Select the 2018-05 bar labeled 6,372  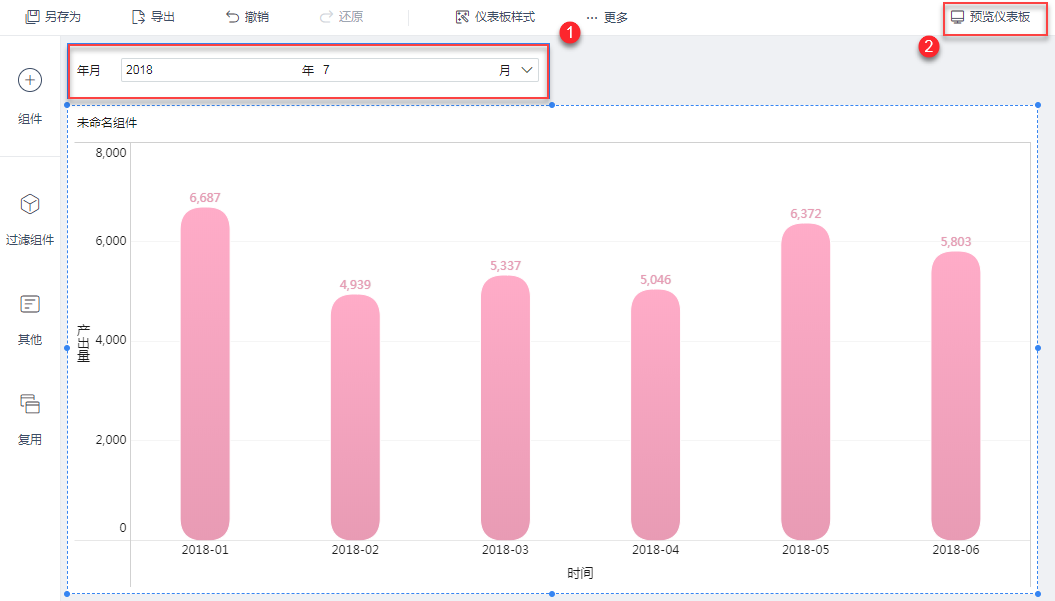pyautogui.click(x=805, y=382)
